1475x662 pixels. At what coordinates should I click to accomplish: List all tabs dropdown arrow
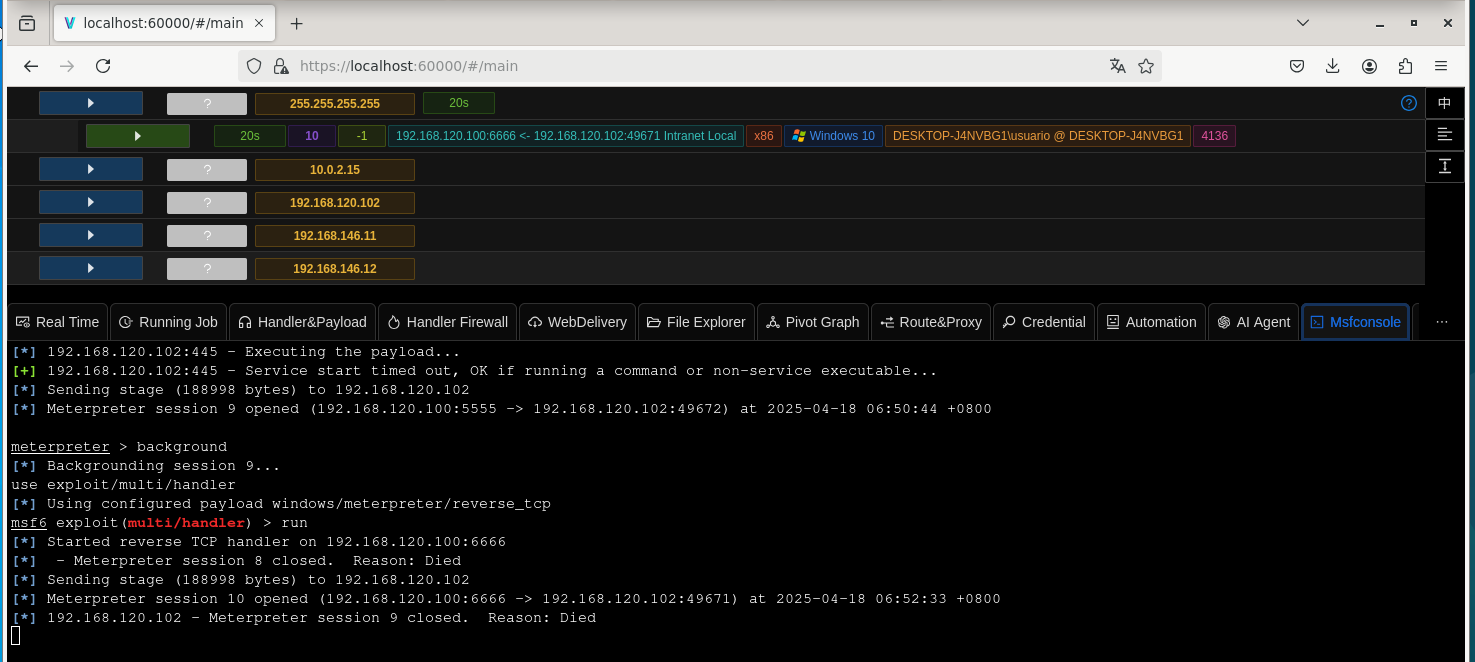pos(1303,22)
